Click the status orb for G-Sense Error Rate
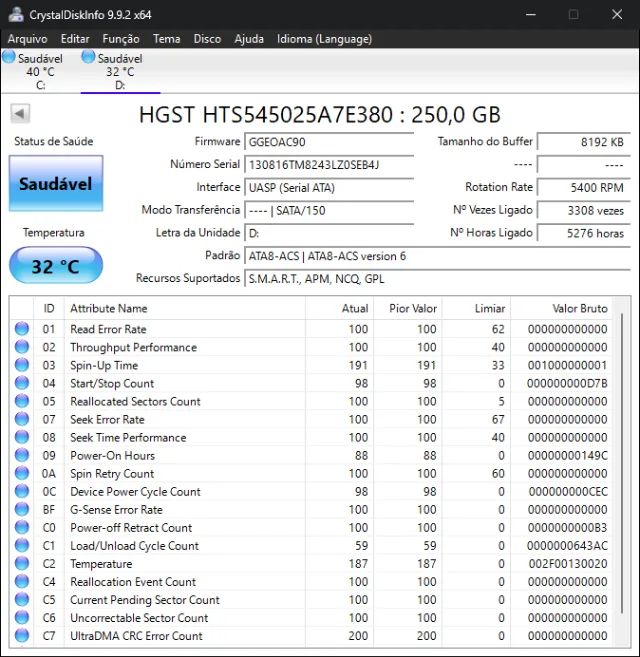 pyautogui.click(x=22, y=509)
